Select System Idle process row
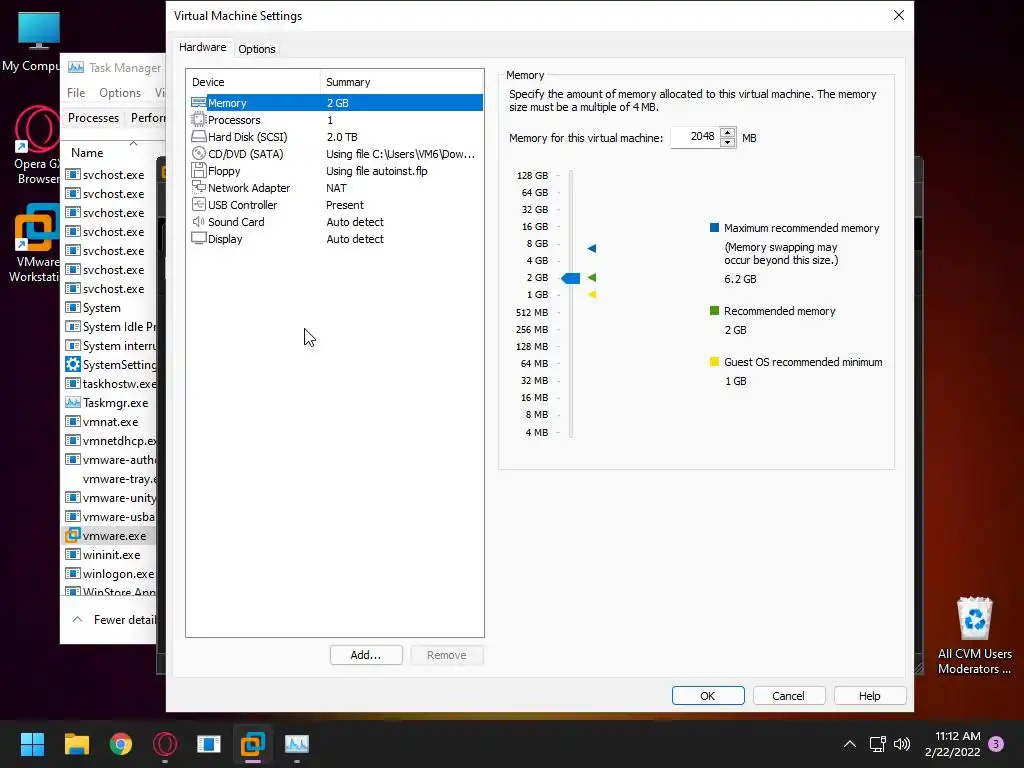The image size is (1024, 768). coord(108,327)
